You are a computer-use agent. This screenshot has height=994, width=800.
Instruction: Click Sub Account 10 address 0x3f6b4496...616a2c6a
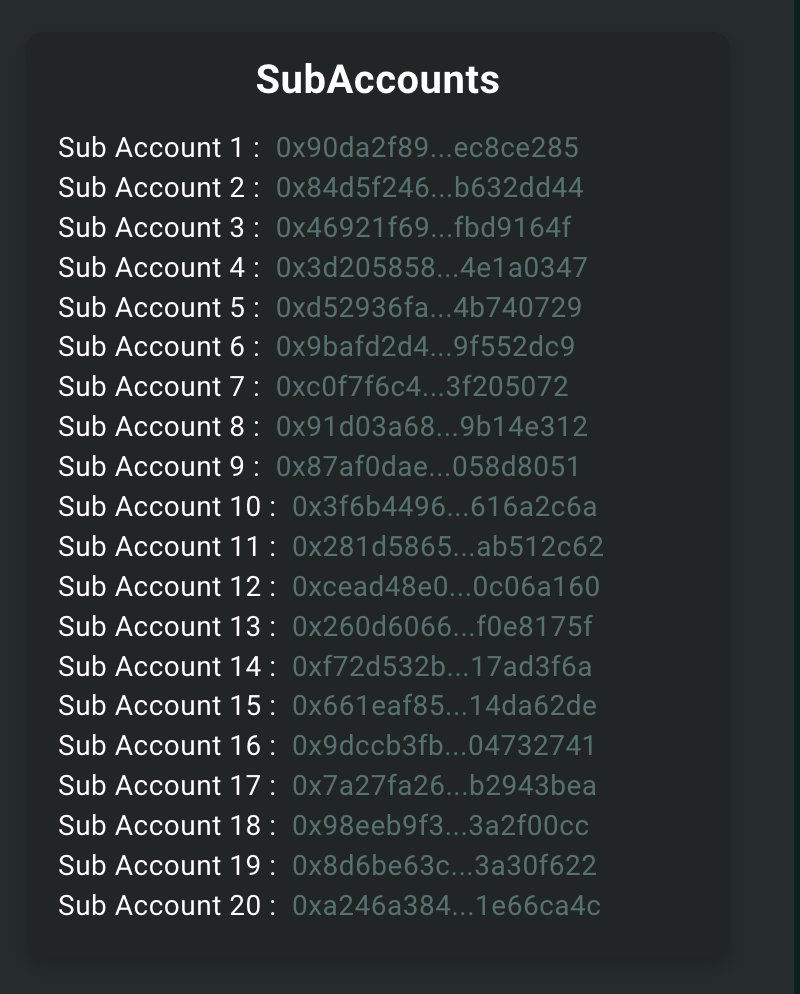coord(444,507)
